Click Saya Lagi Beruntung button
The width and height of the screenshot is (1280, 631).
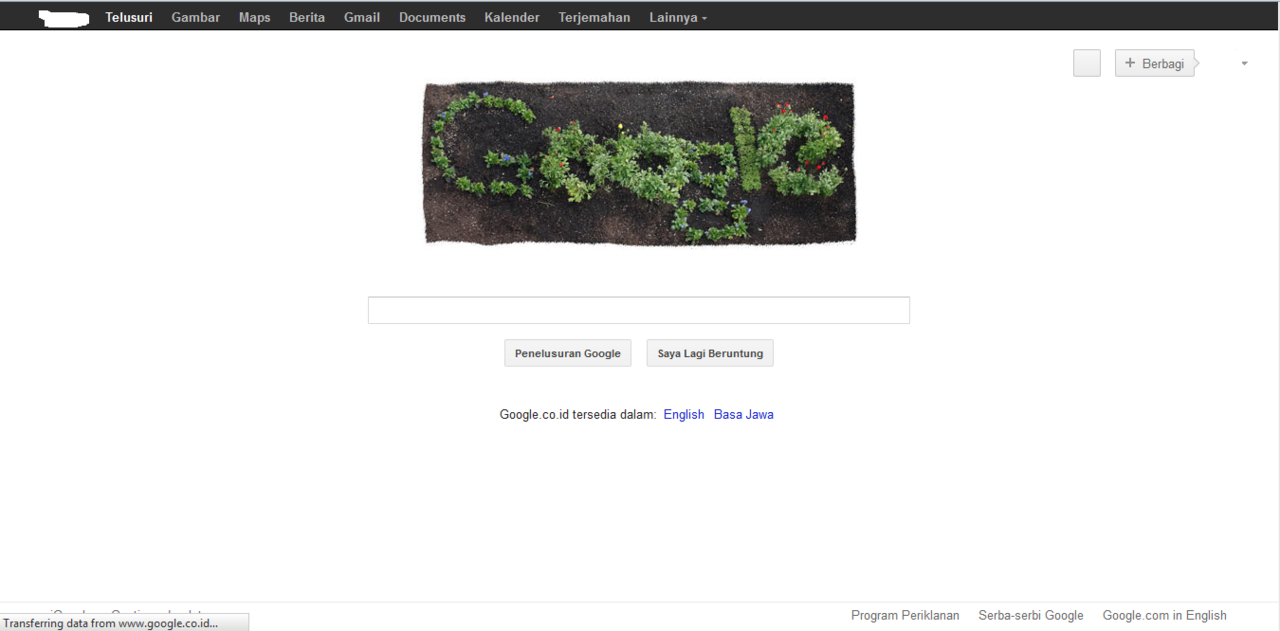(x=710, y=353)
